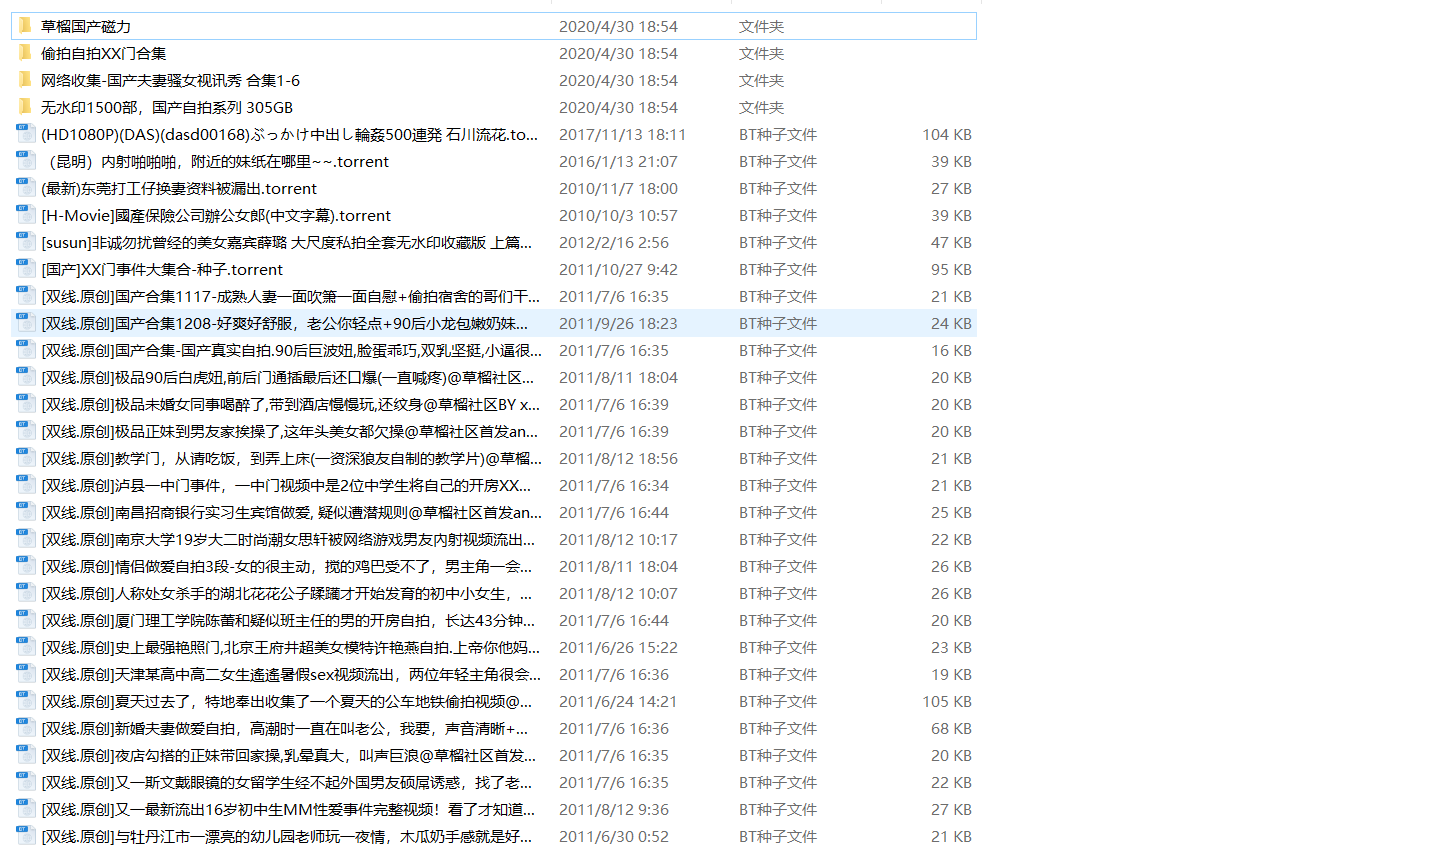This screenshot has width=1431, height=852.
Task: Click the size value 47 KB
Action: click(x=951, y=242)
